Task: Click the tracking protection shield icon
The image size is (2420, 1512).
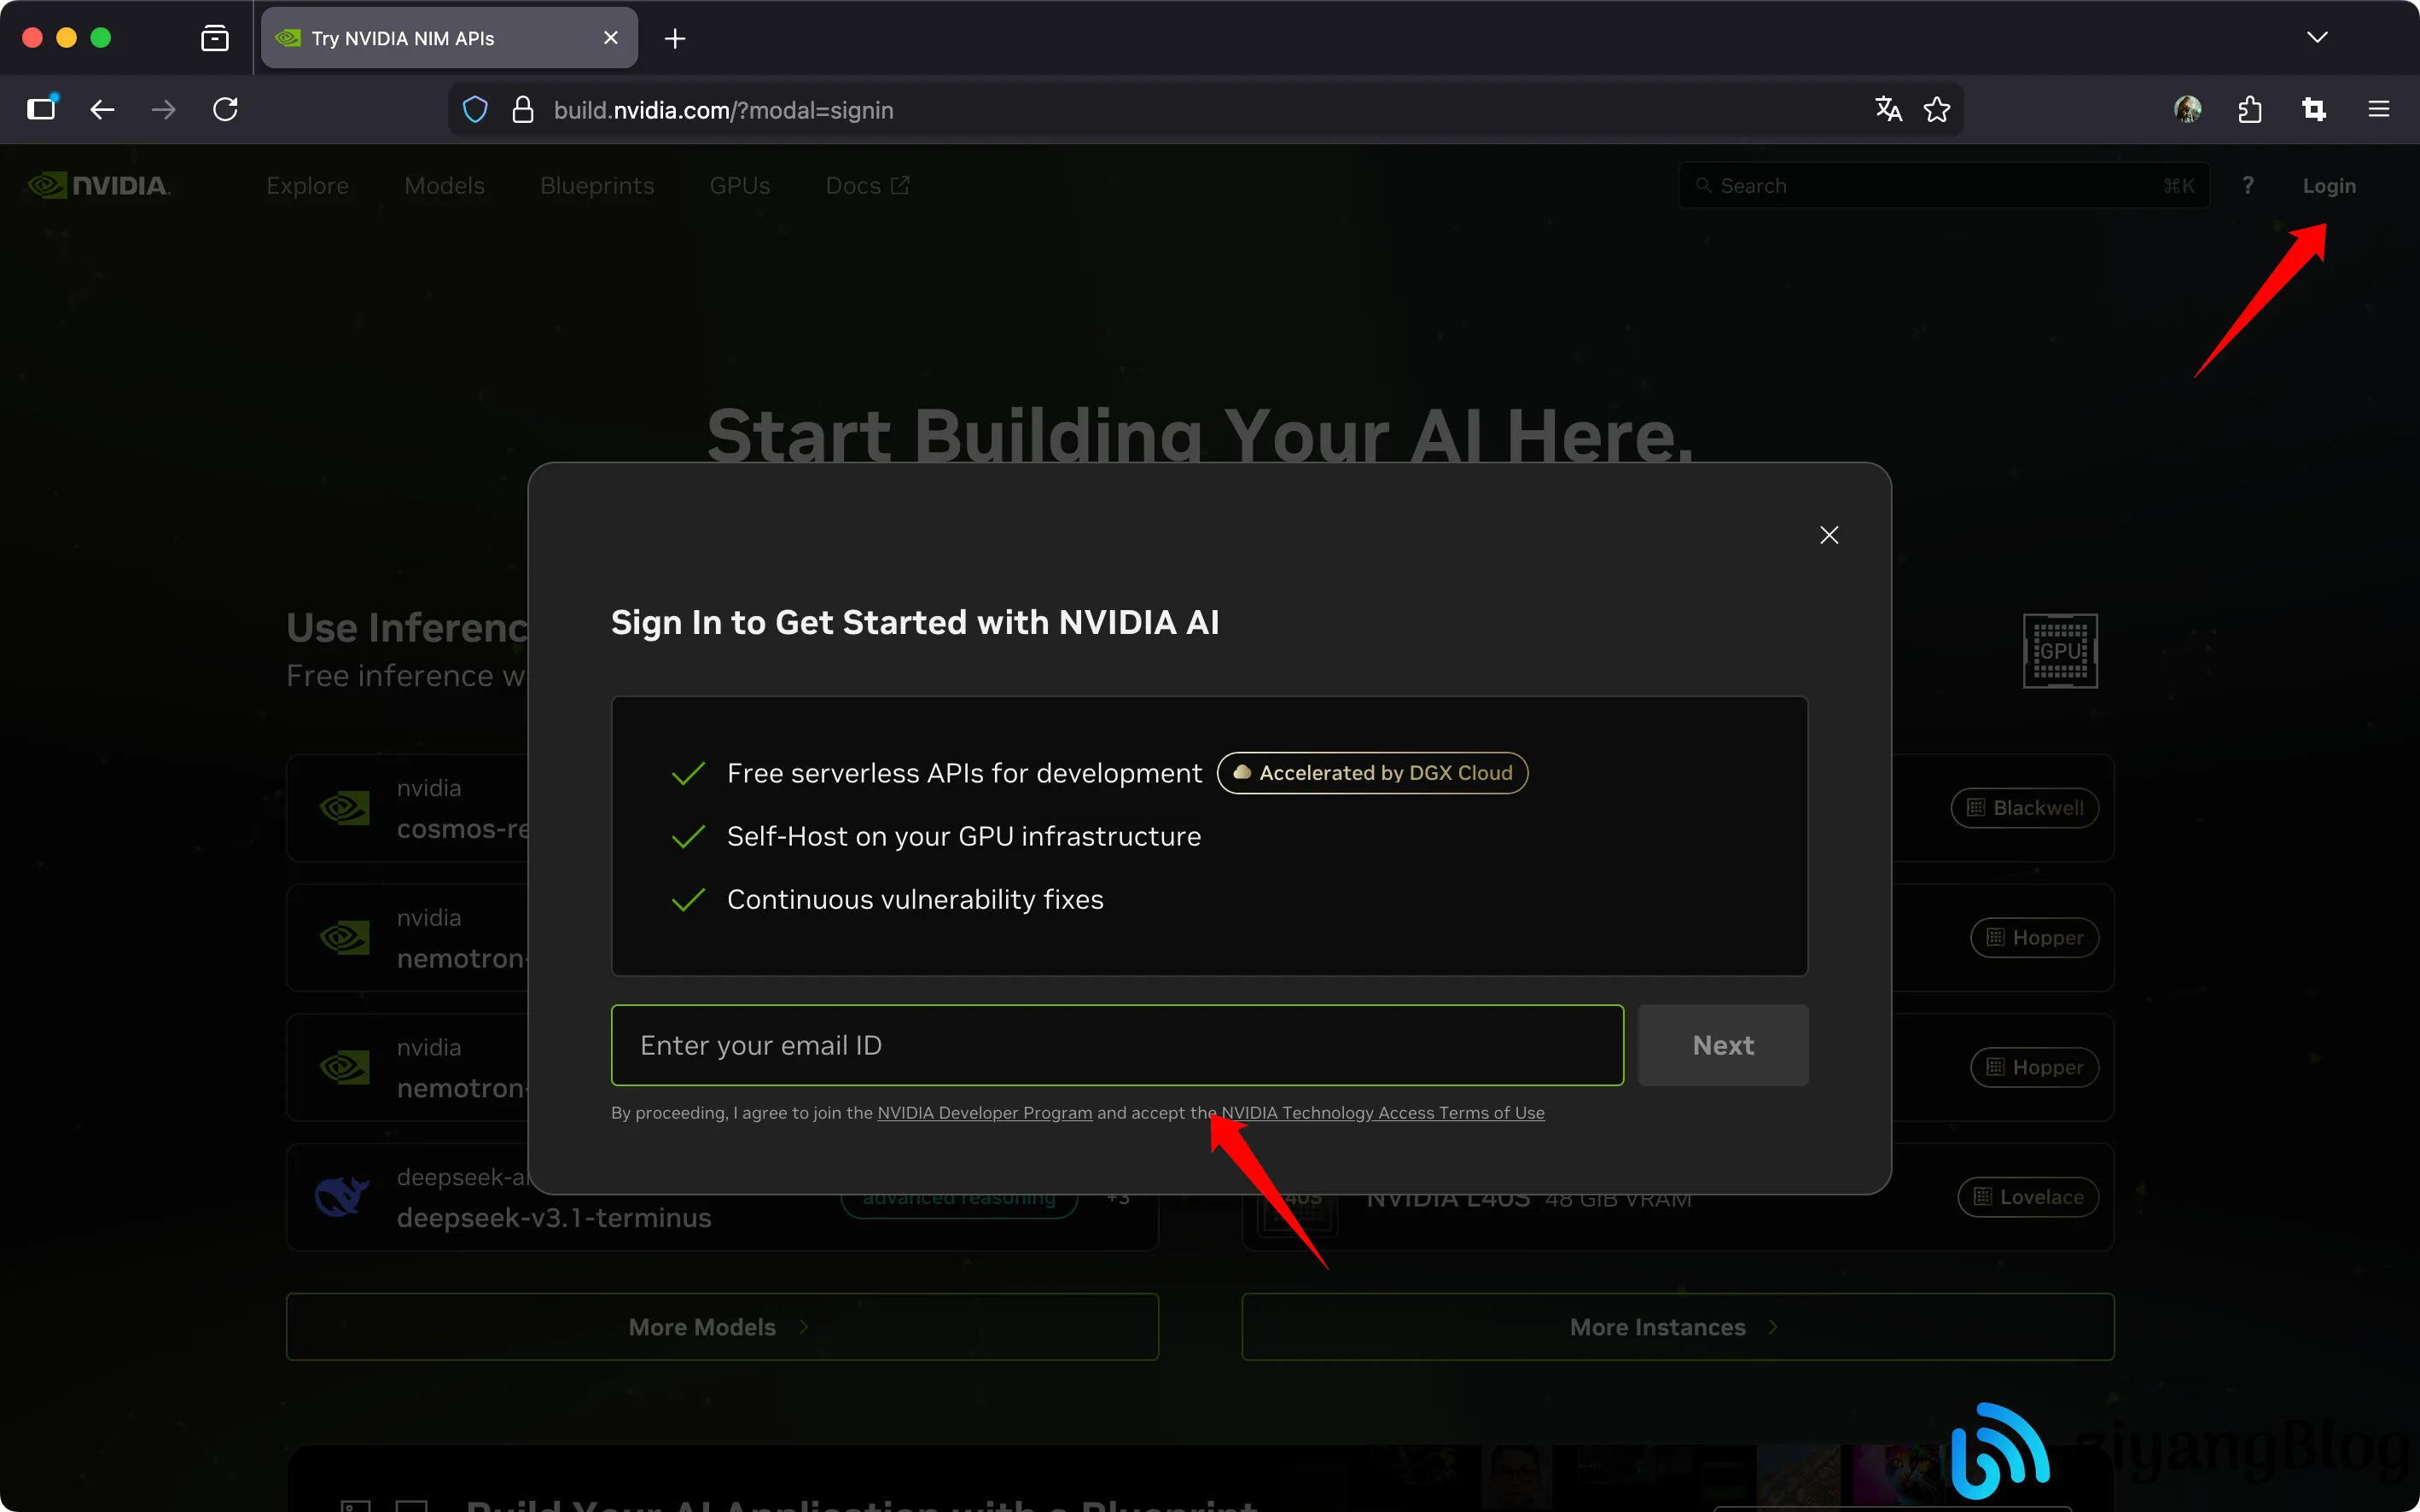Action: point(475,109)
